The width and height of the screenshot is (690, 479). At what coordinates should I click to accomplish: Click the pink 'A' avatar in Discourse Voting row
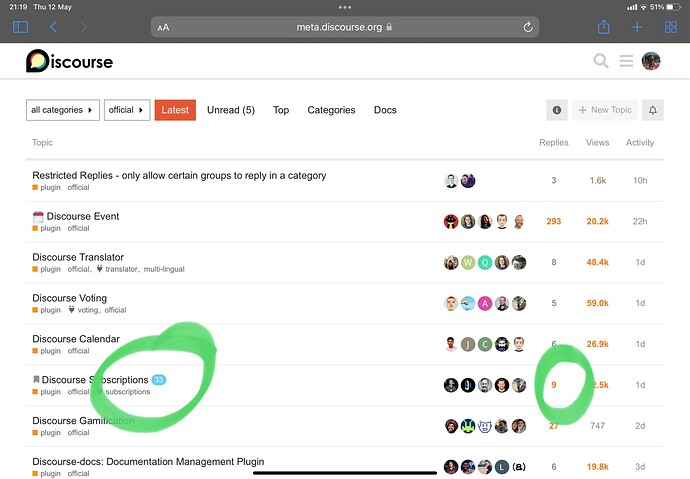[485, 303]
